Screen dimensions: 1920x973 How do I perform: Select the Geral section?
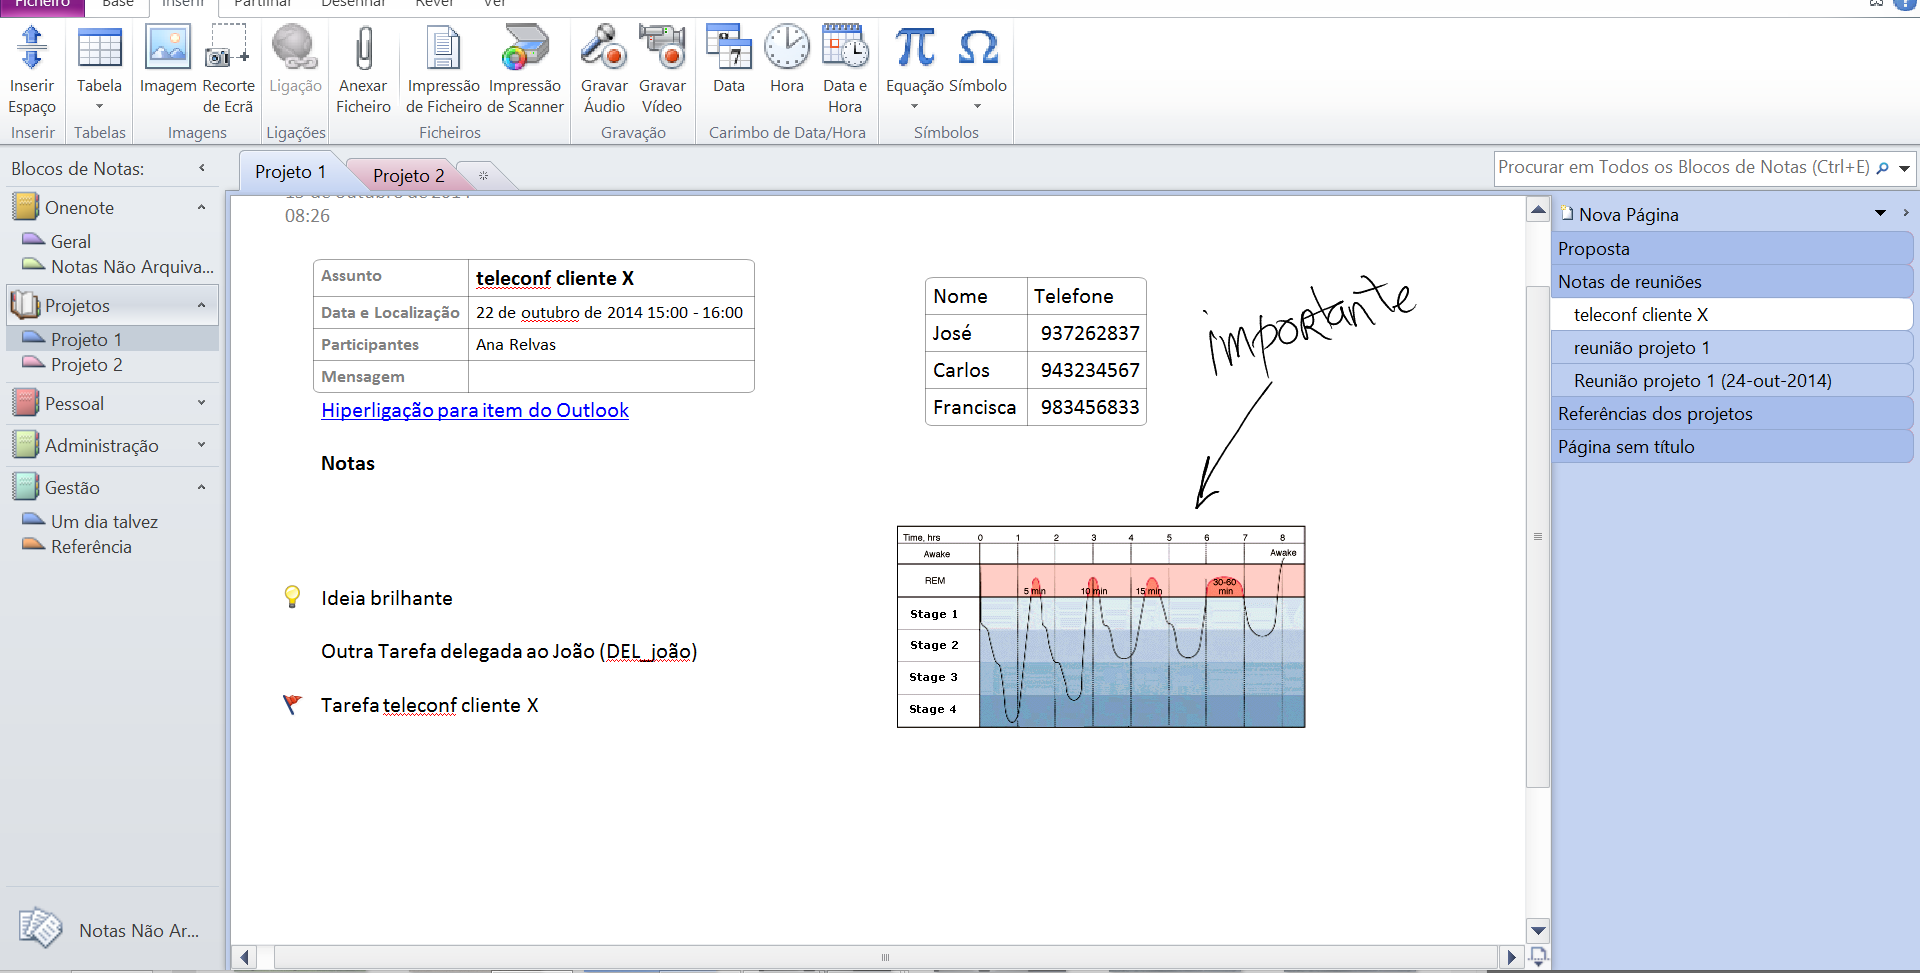coord(70,241)
